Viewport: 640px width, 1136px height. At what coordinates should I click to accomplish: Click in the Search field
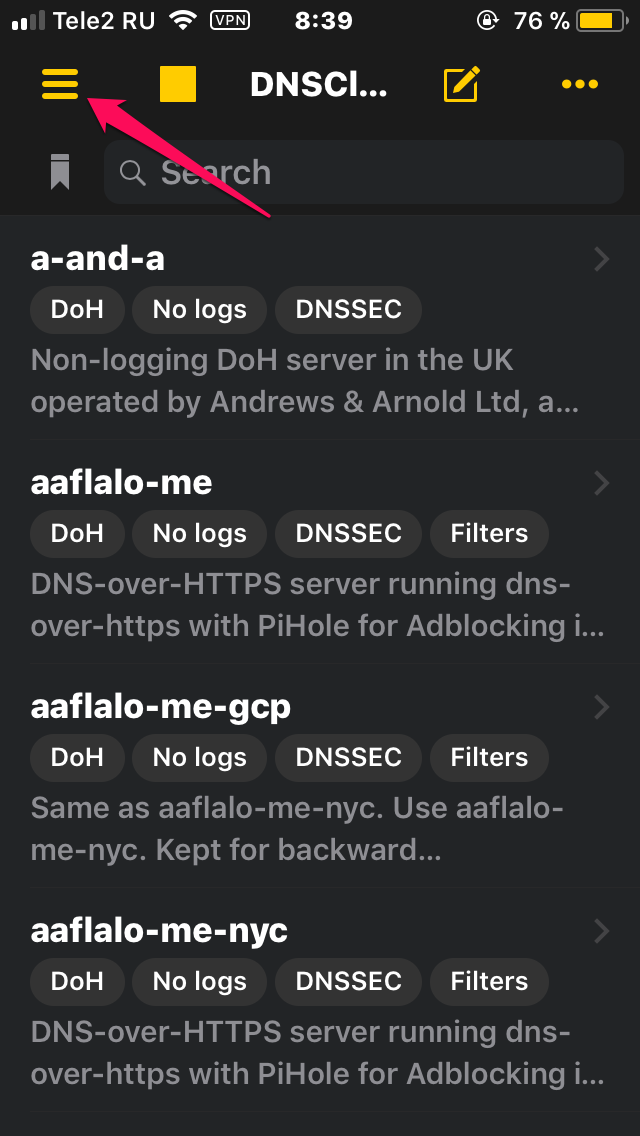click(x=364, y=172)
